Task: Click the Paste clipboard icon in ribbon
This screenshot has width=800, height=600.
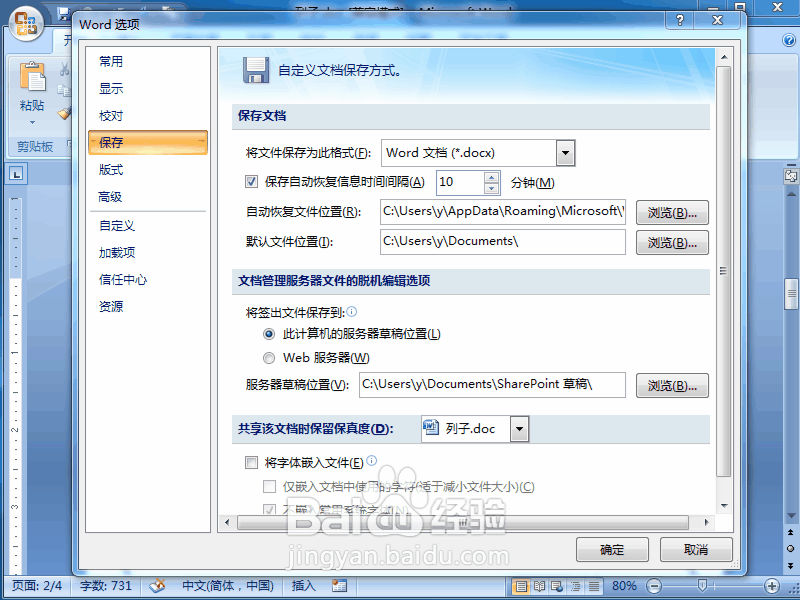Action: (33, 78)
